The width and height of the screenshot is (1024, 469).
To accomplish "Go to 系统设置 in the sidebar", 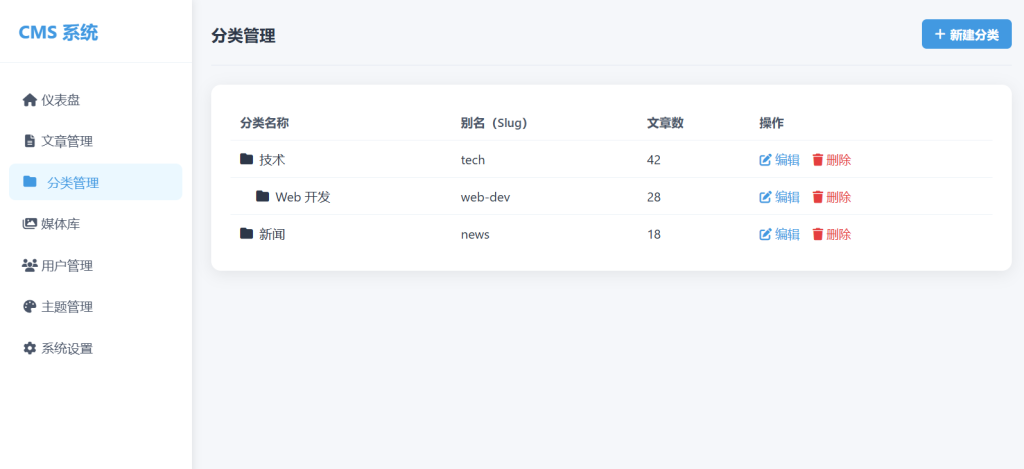I will tap(67, 349).
